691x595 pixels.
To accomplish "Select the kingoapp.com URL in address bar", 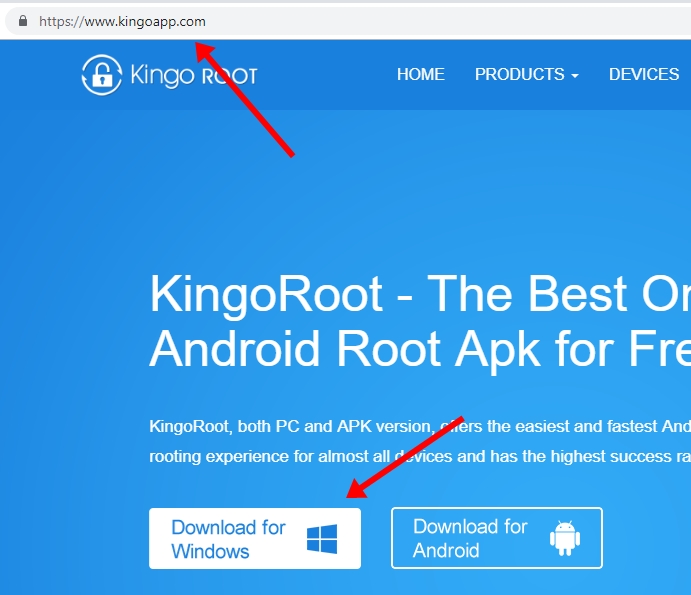I will coord(122,21).
